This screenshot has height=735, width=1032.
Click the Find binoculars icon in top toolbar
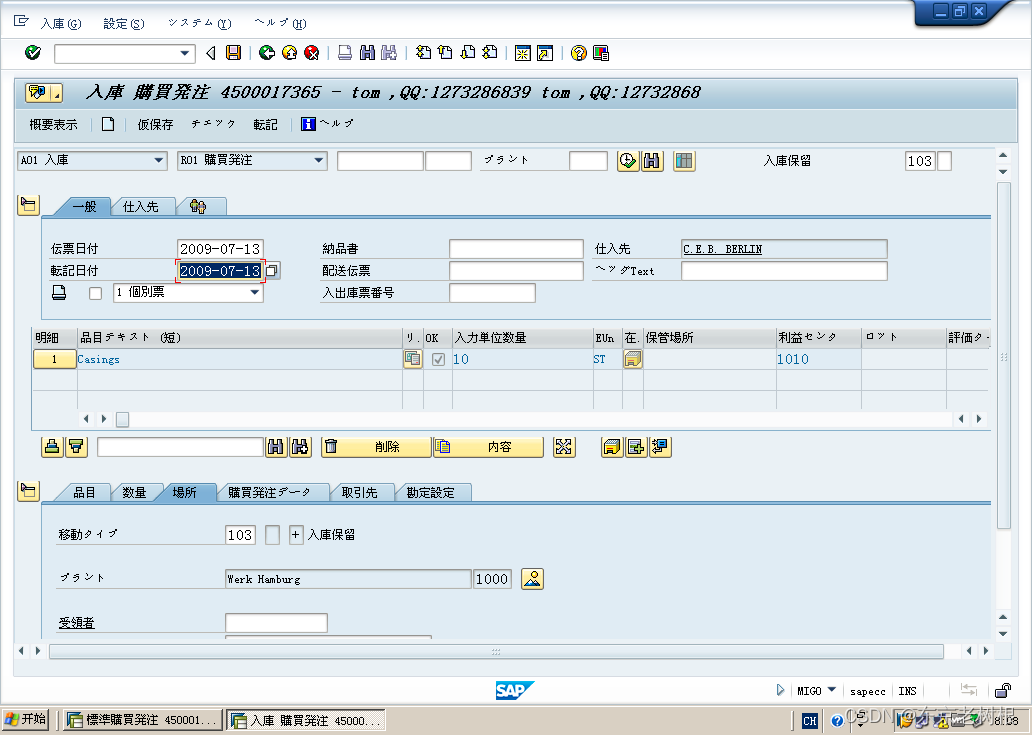click(367, 53)
